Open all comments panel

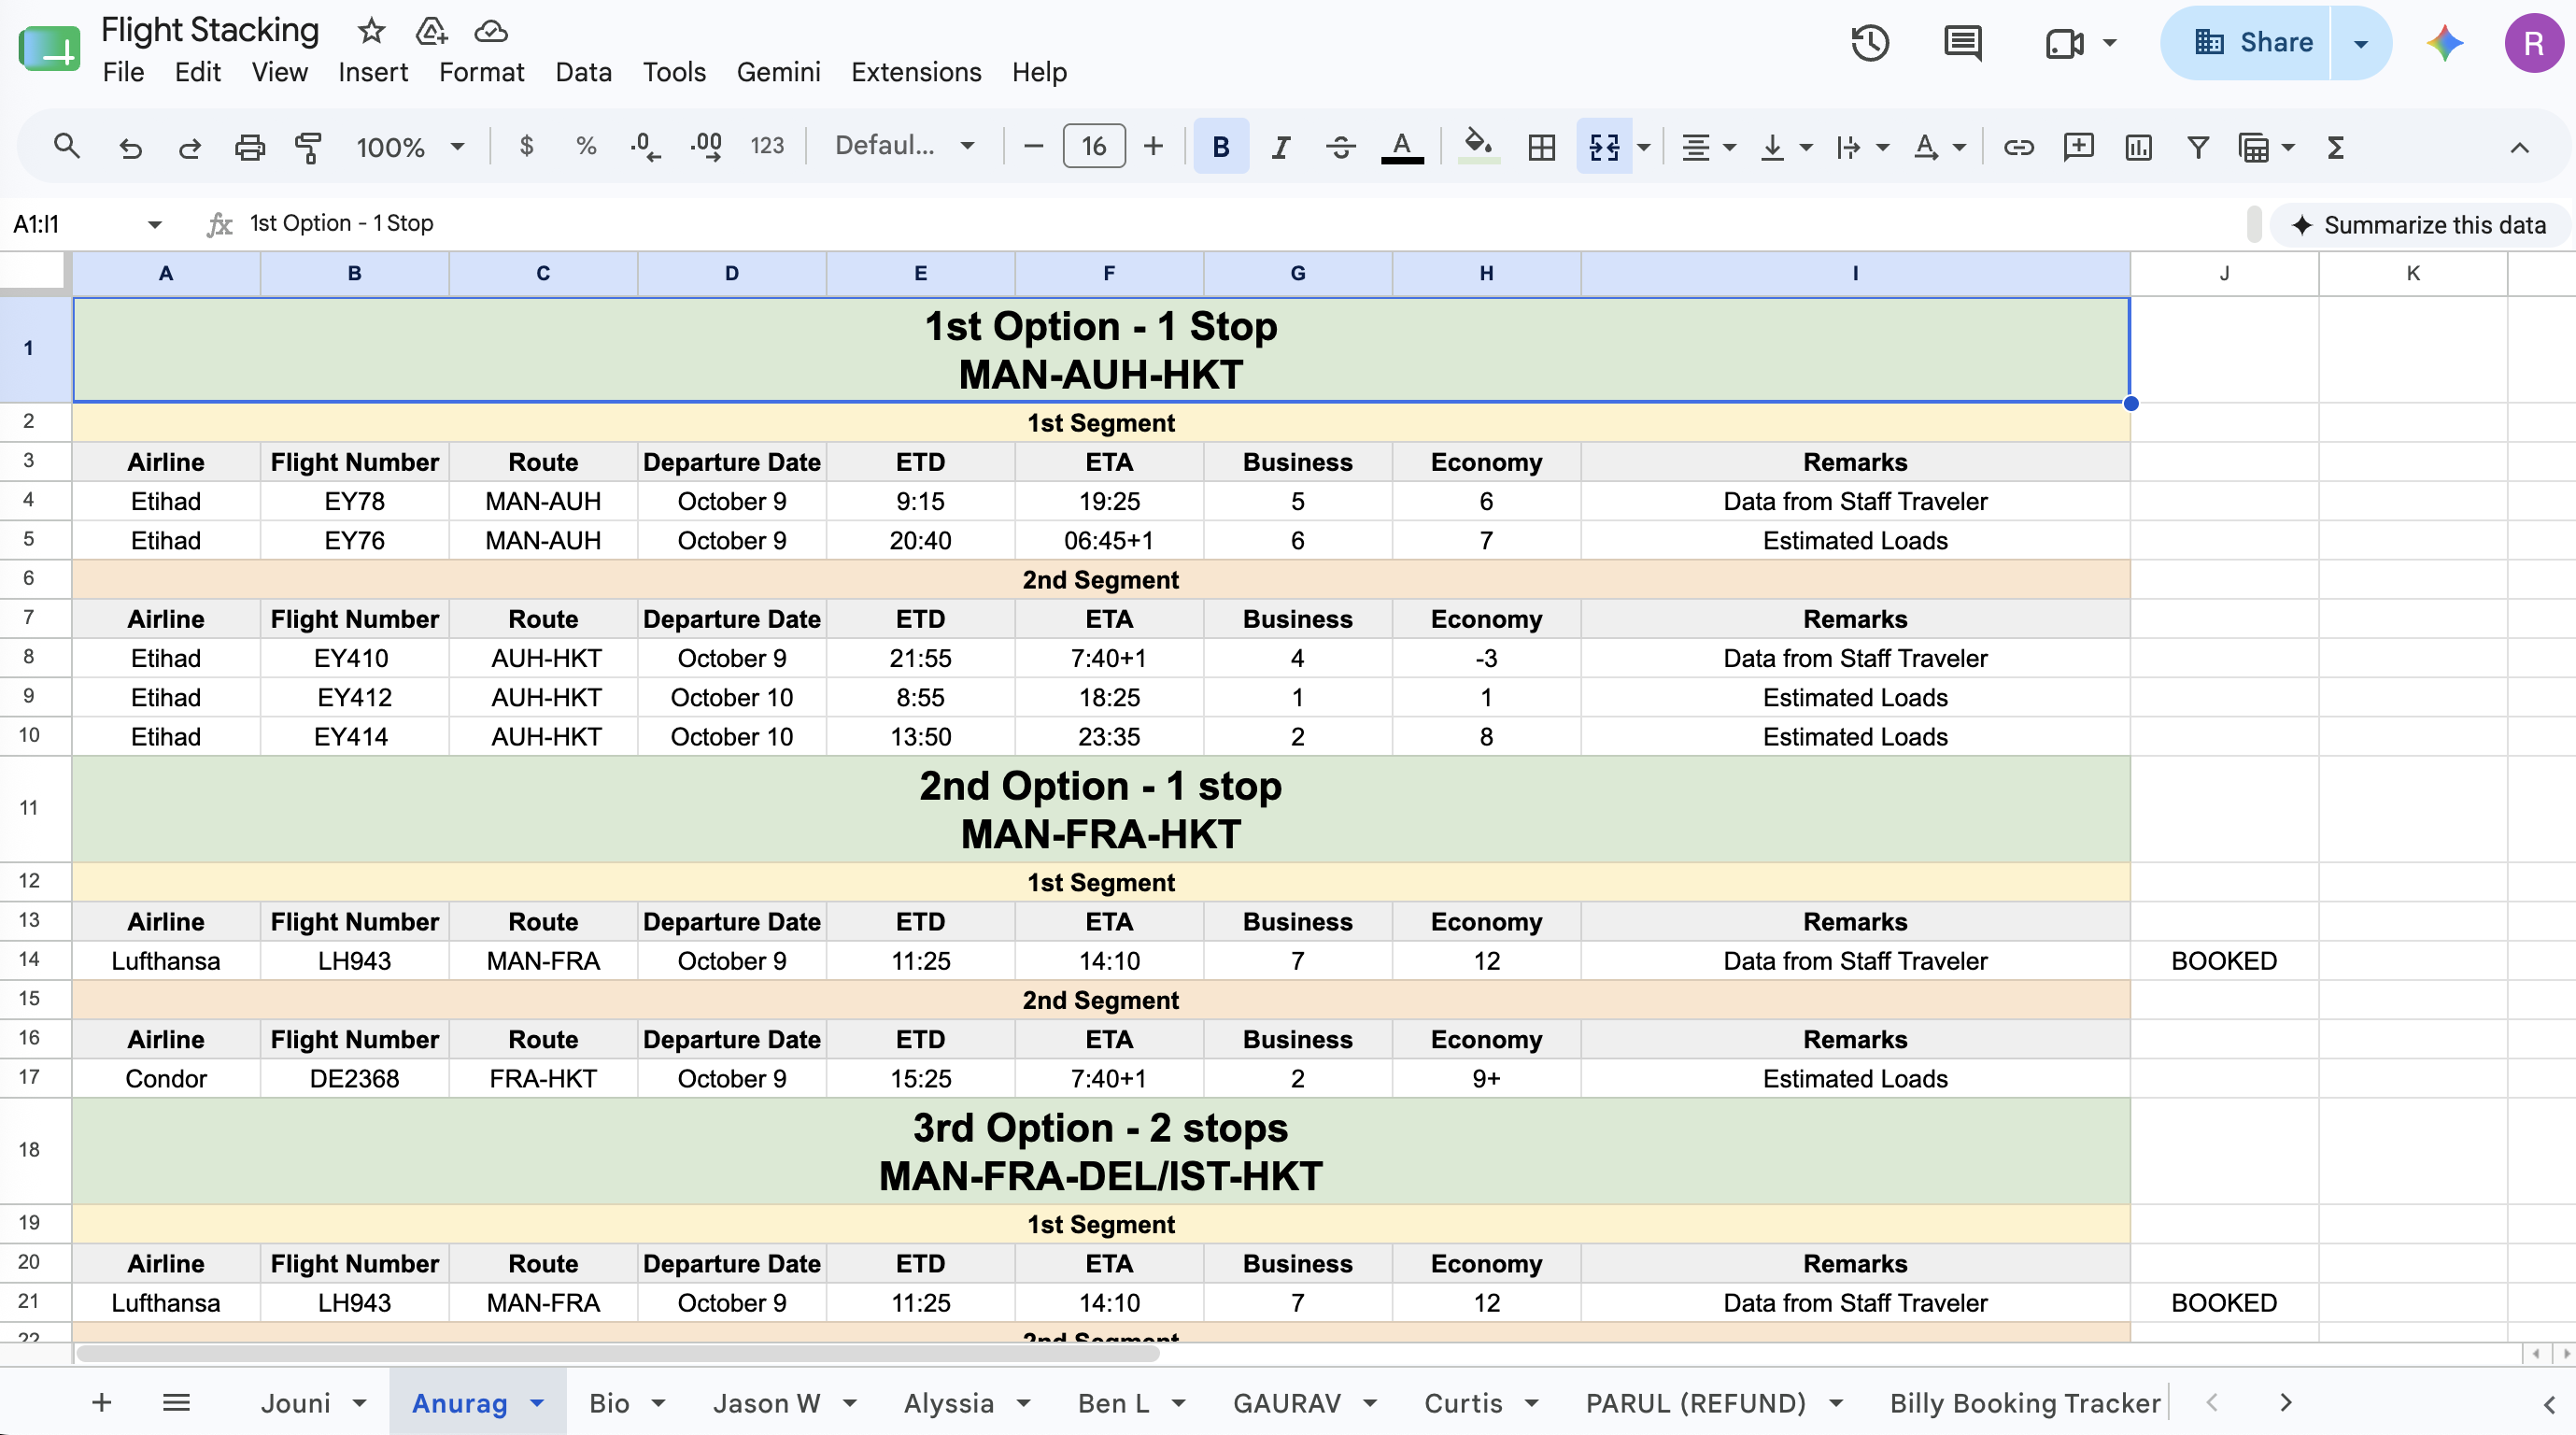(x=1962, y=43)
